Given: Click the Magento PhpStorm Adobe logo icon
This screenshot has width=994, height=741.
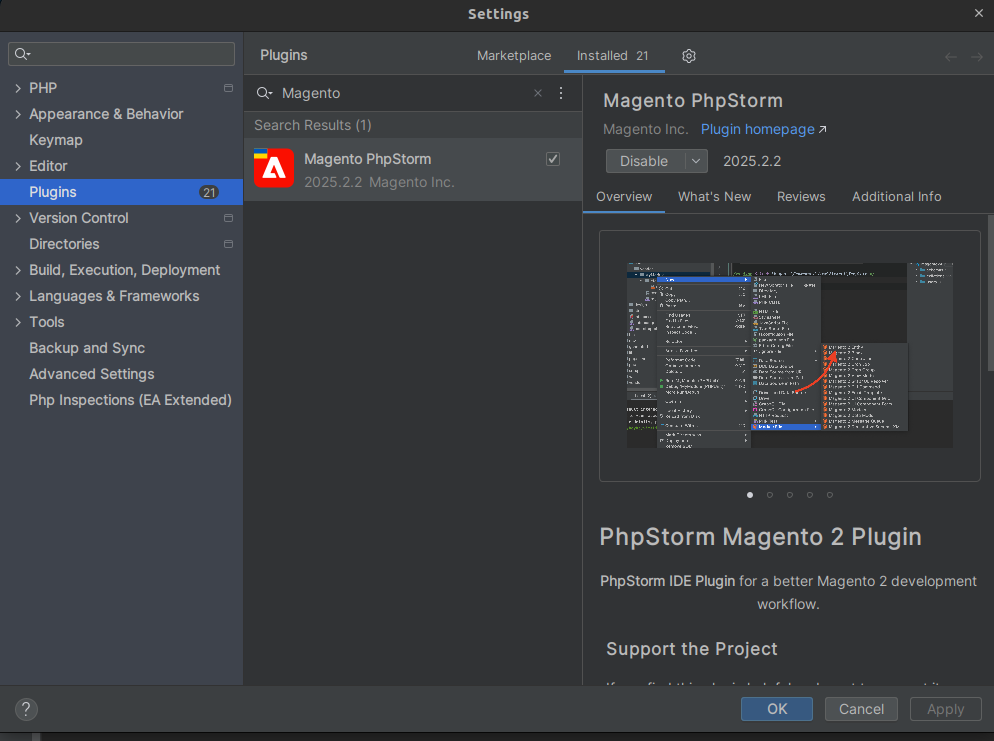Looking at the screenshot, I should coord(273,169).
